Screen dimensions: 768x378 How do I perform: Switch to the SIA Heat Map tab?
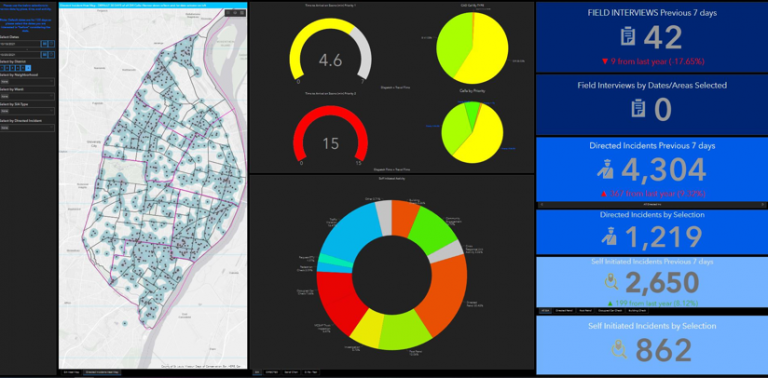tap(71, 372)
